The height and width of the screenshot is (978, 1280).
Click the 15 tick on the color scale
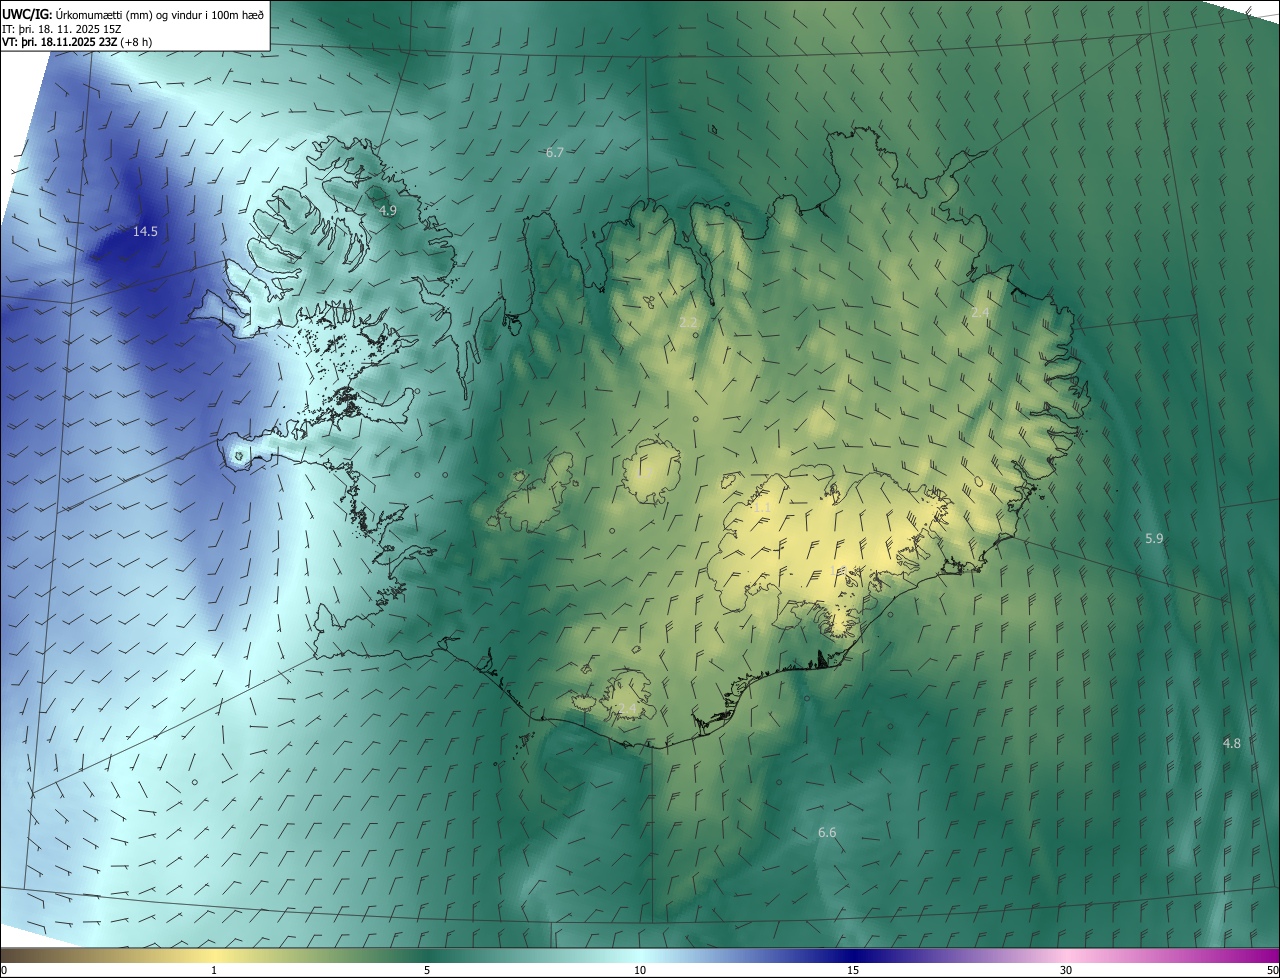click(853, 970)
